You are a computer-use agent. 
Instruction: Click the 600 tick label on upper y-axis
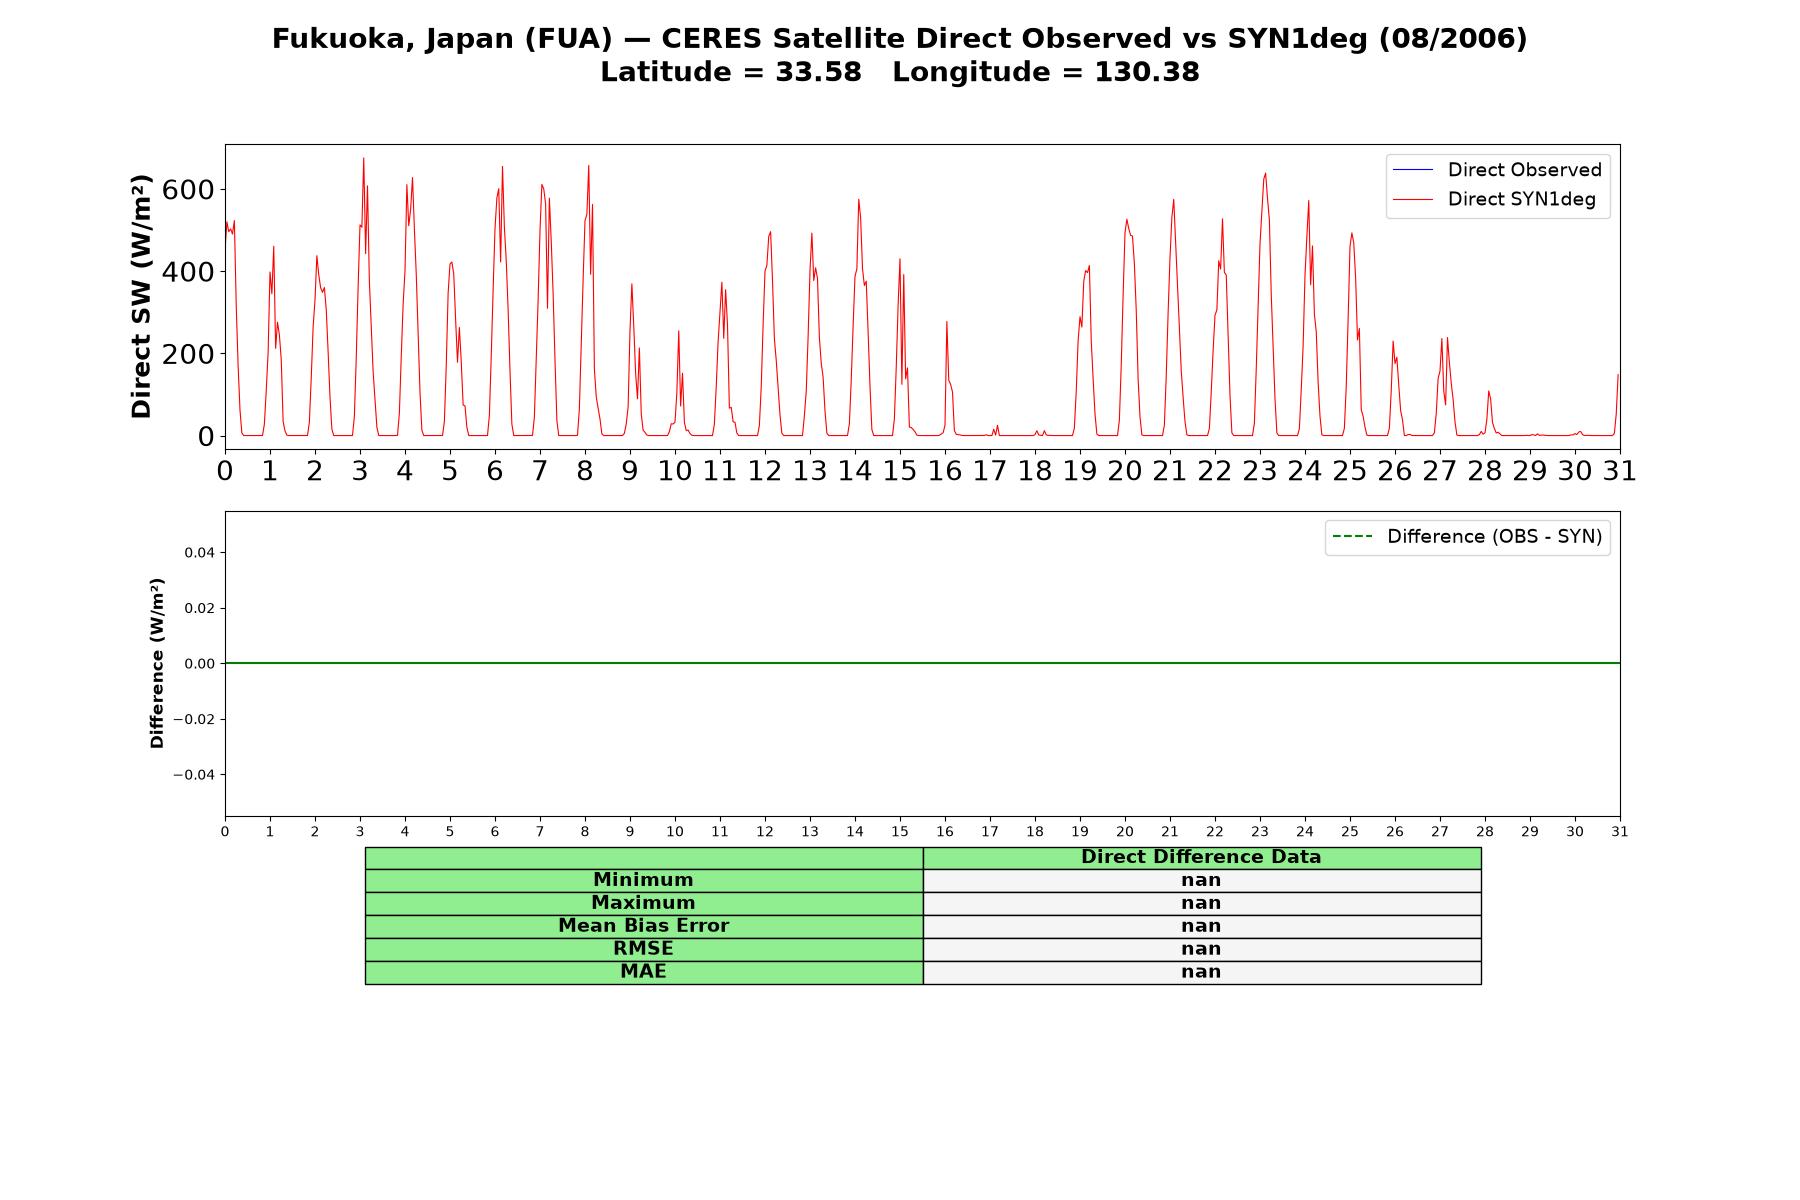click(x=188, y=190)
